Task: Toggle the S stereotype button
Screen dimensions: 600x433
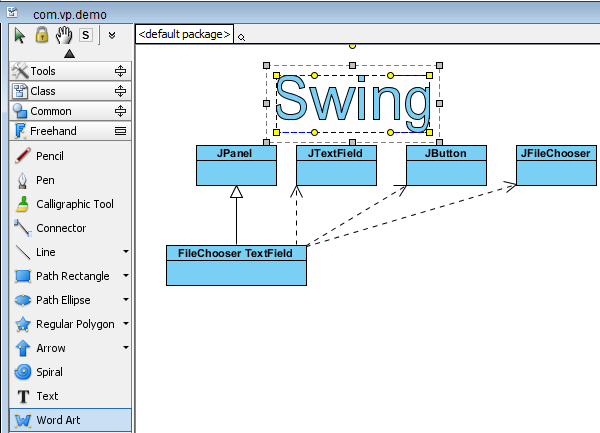Action: pyautogui.click(x=86, y=35)
